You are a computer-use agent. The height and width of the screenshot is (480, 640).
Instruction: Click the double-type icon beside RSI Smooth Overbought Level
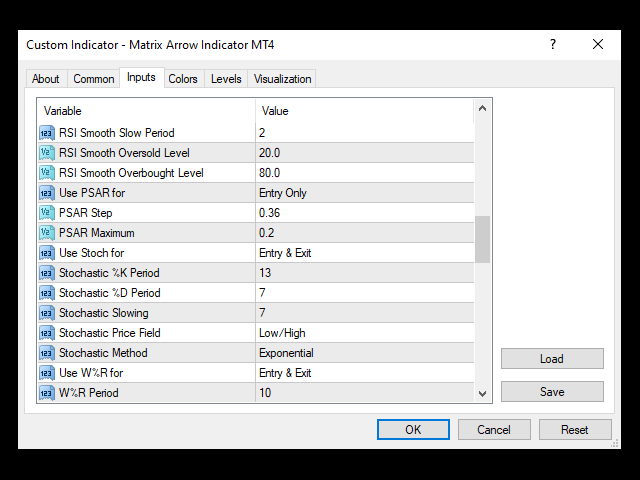coord(47,173)
